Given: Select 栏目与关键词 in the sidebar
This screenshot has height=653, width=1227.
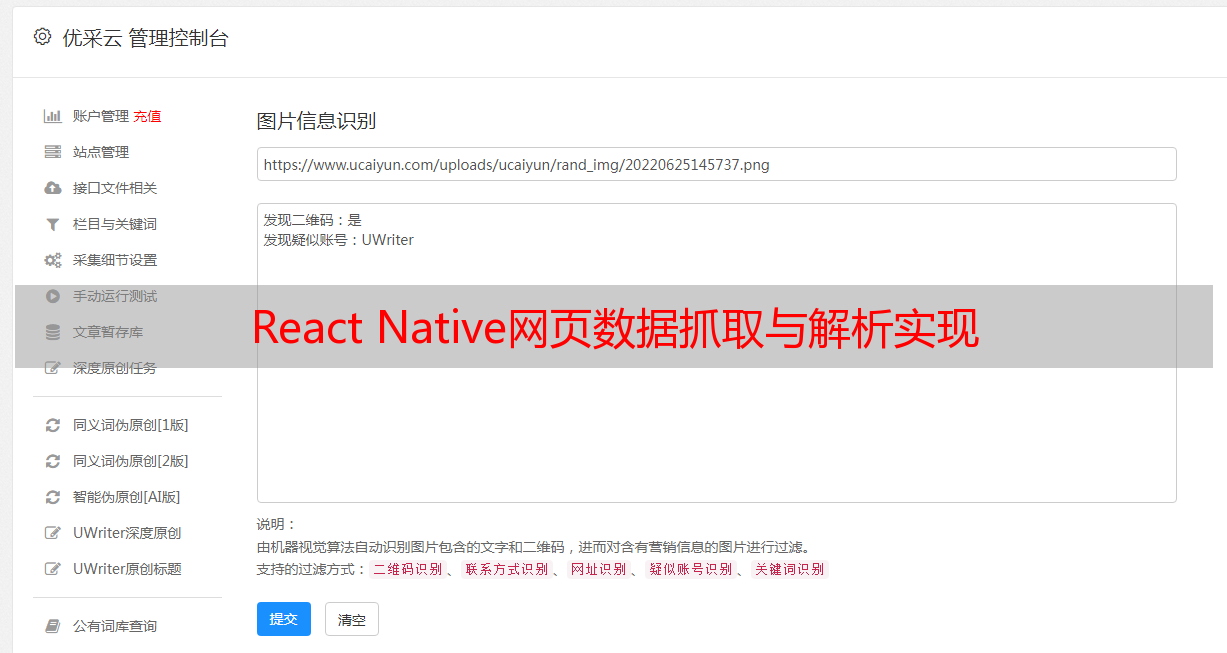Looking at the screenshot, I should pos(115,224).
